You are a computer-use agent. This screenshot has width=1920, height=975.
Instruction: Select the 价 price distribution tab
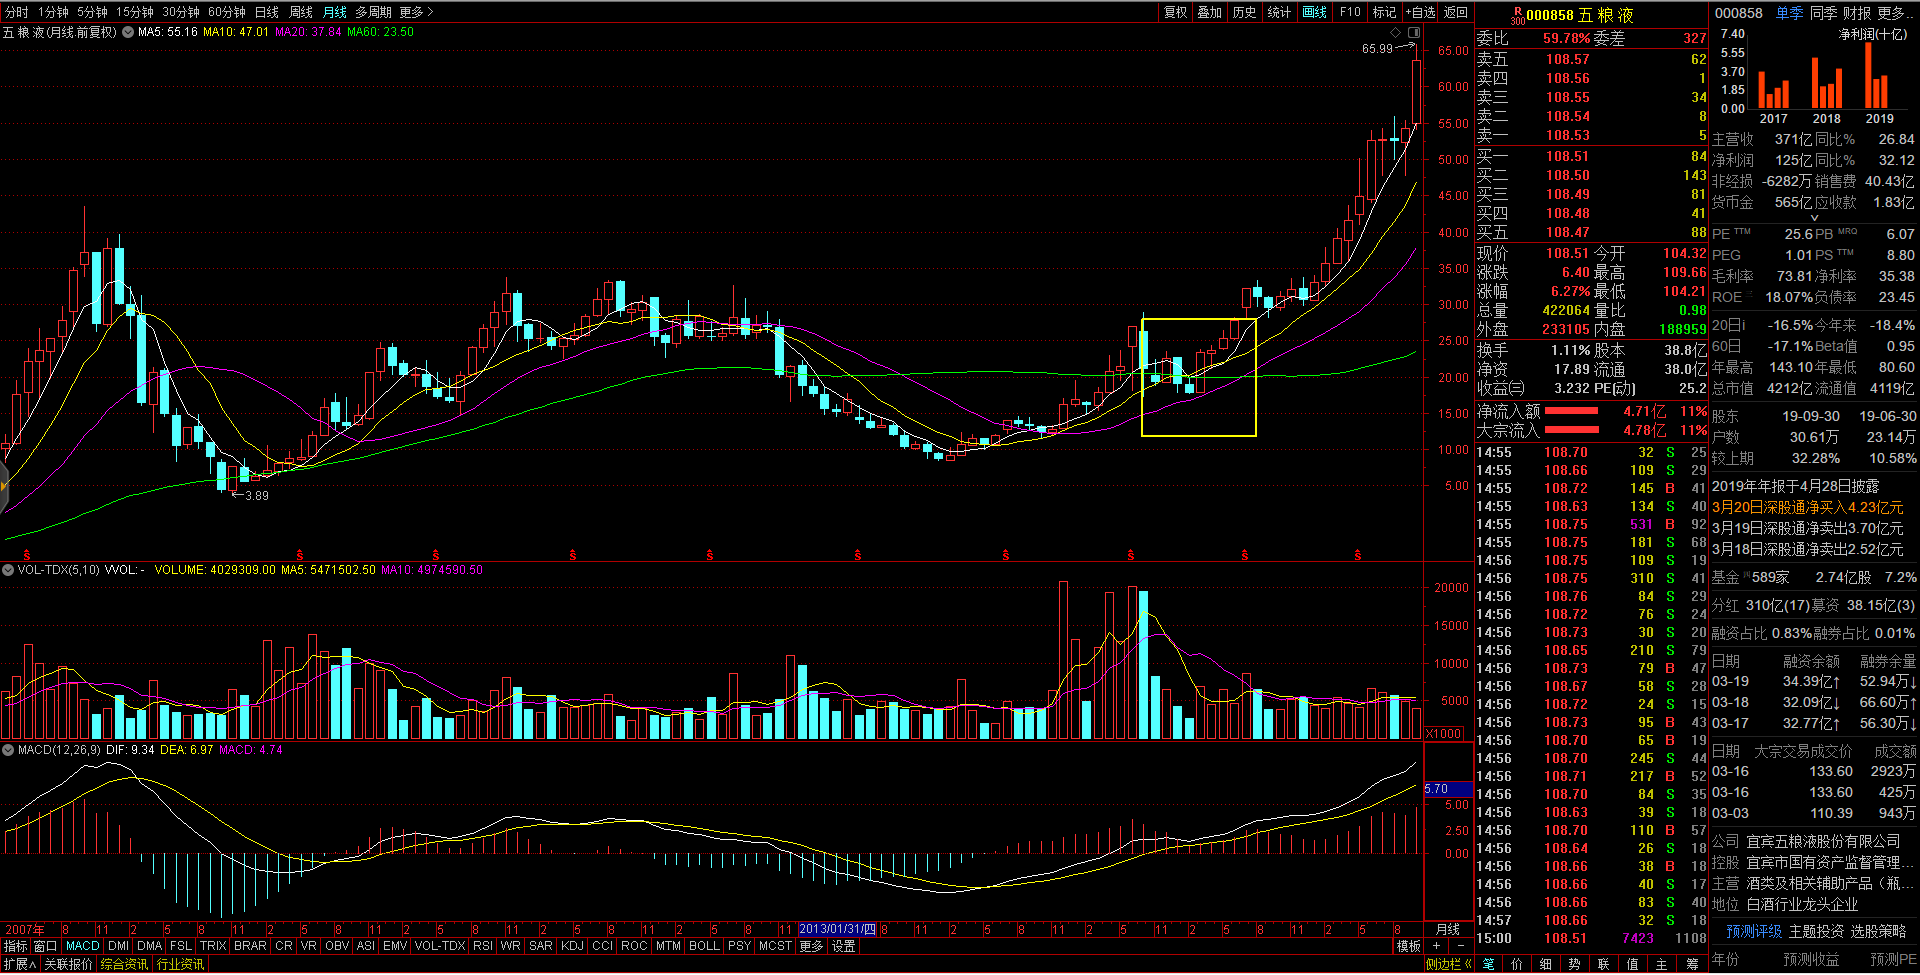click(1518, 965)
